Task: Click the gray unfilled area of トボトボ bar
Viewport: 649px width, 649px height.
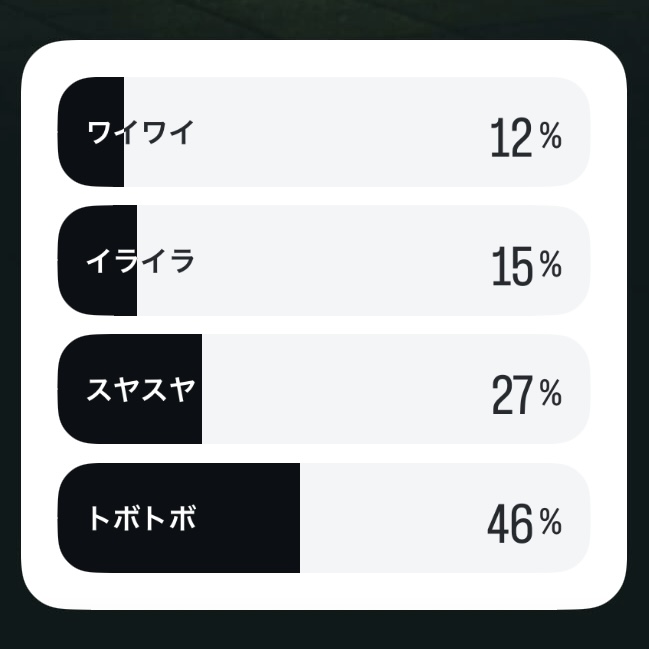Action: click(445, 518)
